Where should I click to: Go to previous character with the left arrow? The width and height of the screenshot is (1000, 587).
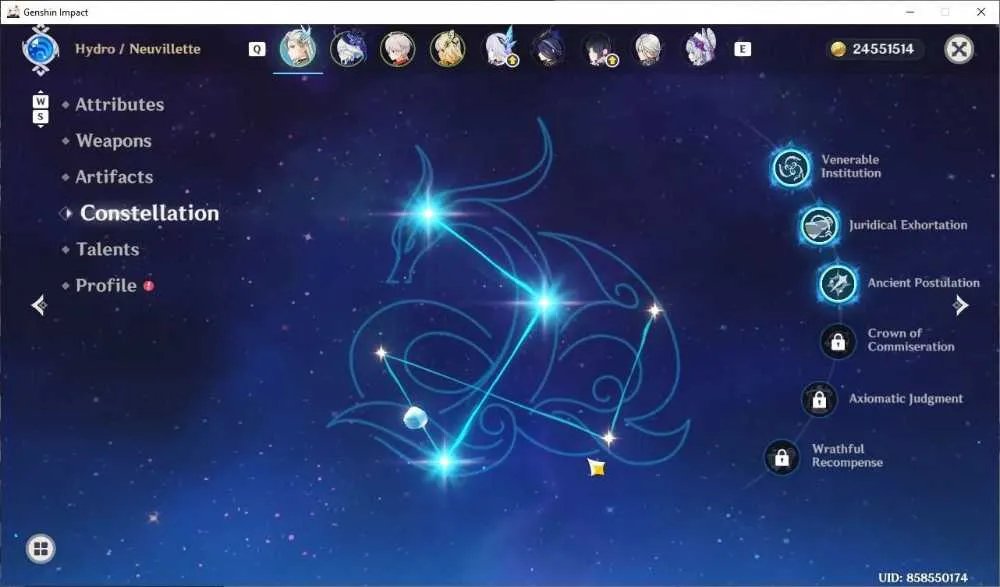point(39,305)
